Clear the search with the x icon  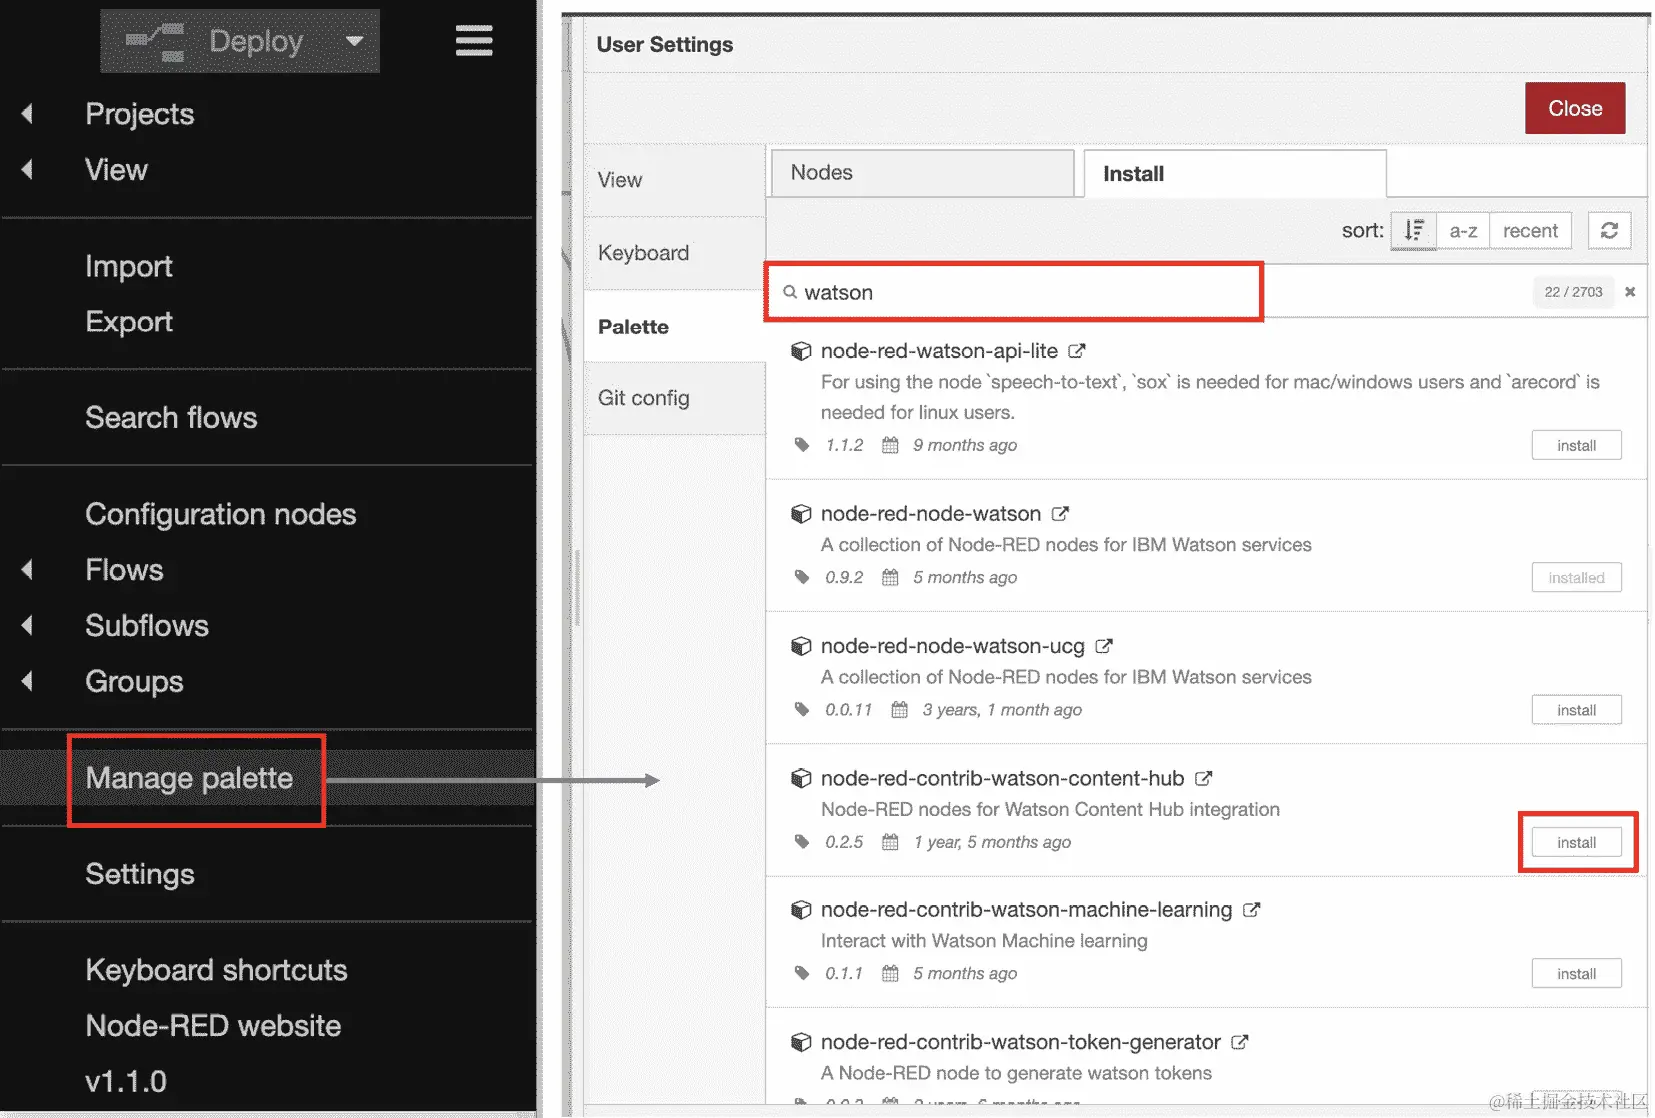coord(1630,292)
